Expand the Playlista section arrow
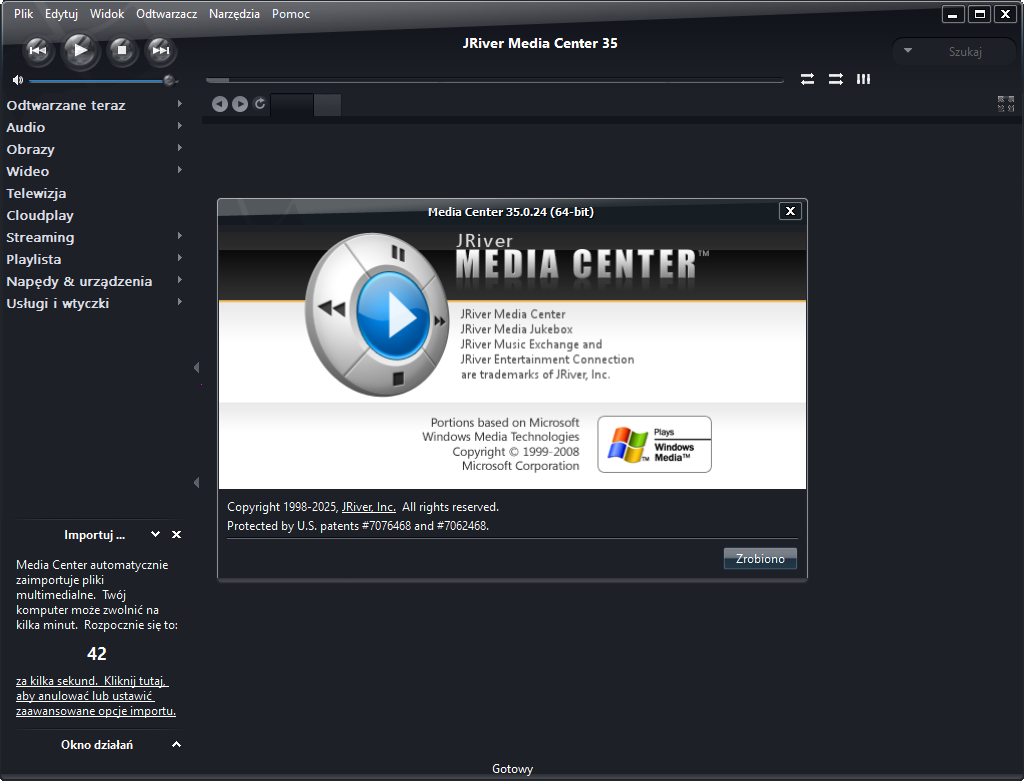The image size is (1024, 781). 180,258
